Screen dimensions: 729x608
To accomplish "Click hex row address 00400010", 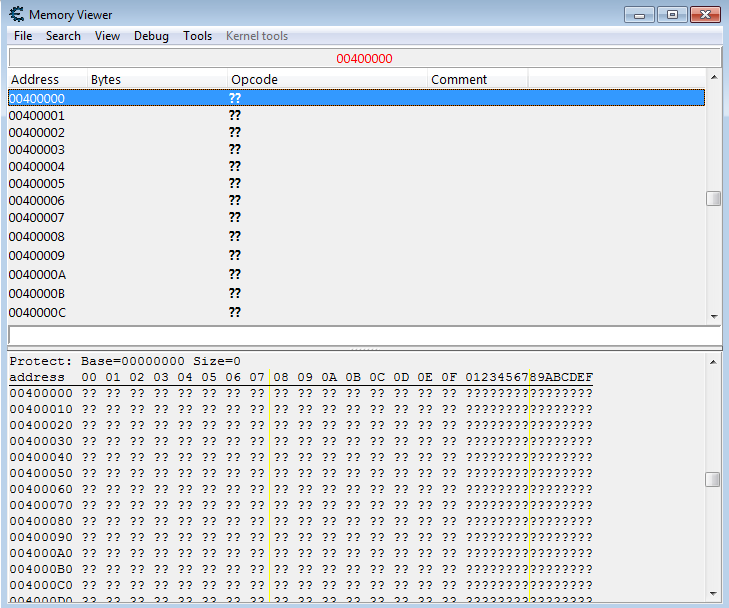I will point(41,410).
